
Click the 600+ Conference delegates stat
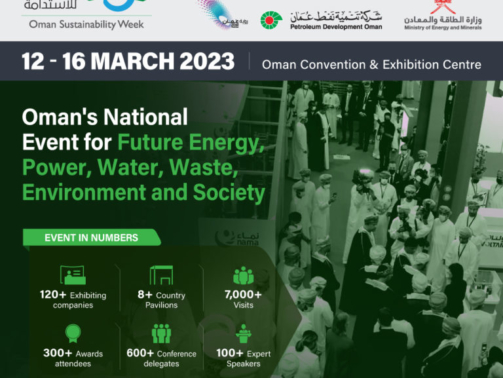pos(161,358)
